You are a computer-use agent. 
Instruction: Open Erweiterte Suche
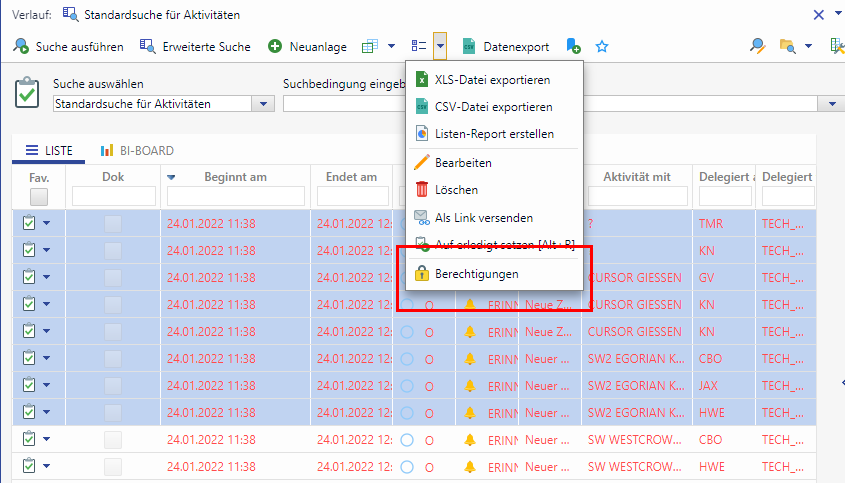click(x=195, y=47)
